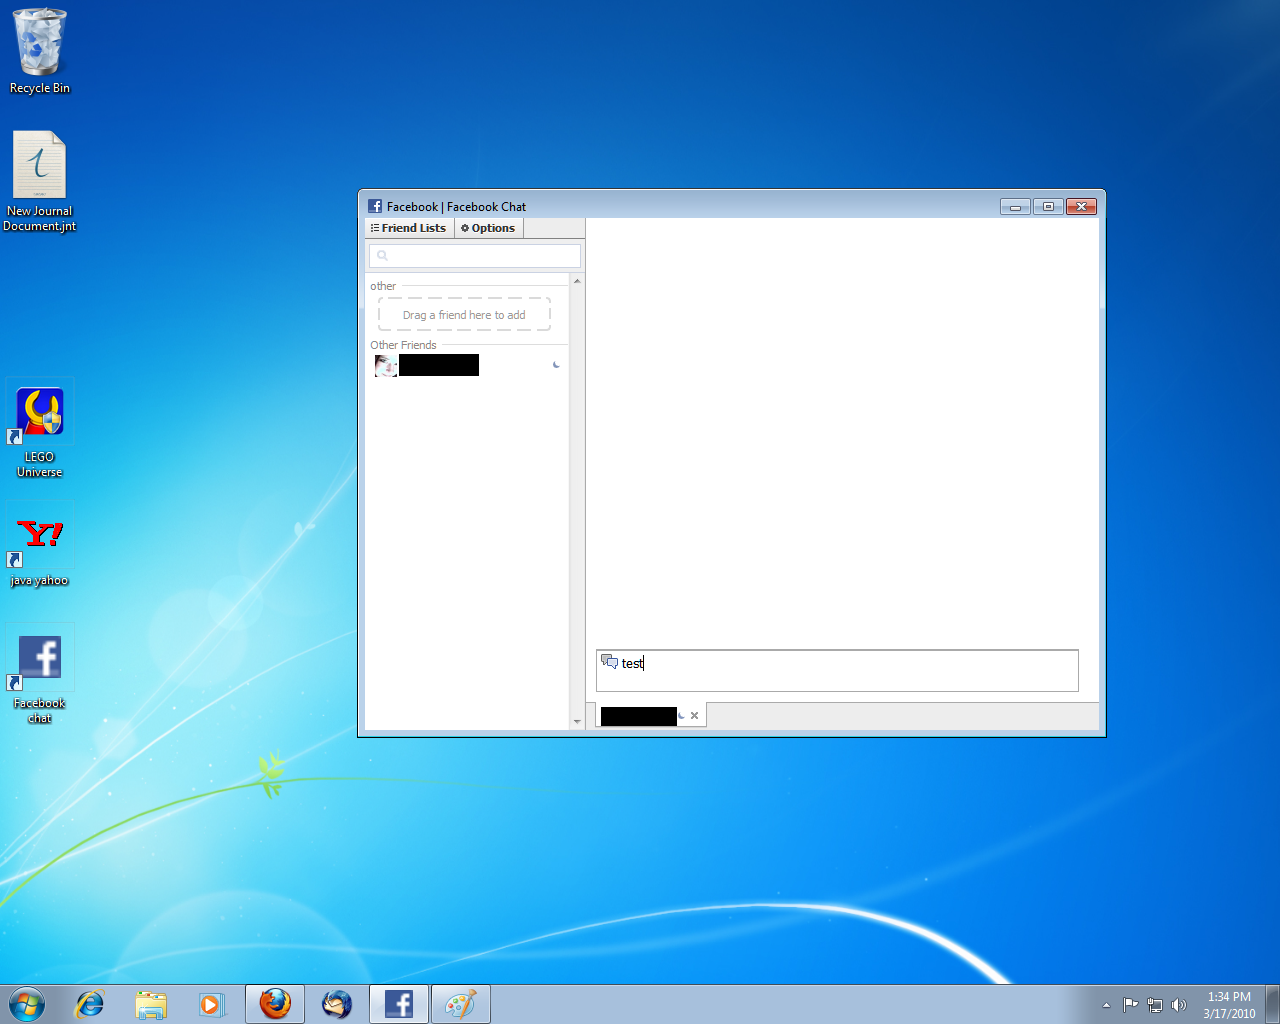Screen dimensions: 1280x1024
Task: Click the idle moon icon on the conversation tab
Action: pos(682,715)
